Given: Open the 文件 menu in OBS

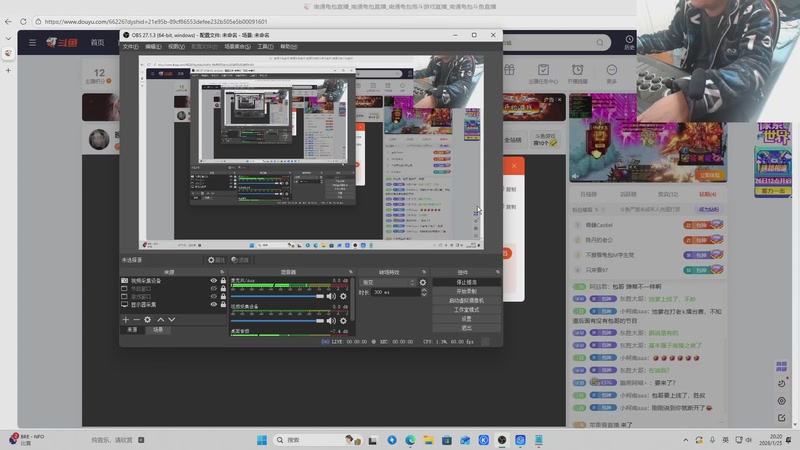Looking at the screenshot, I should [x=131, y=46].
